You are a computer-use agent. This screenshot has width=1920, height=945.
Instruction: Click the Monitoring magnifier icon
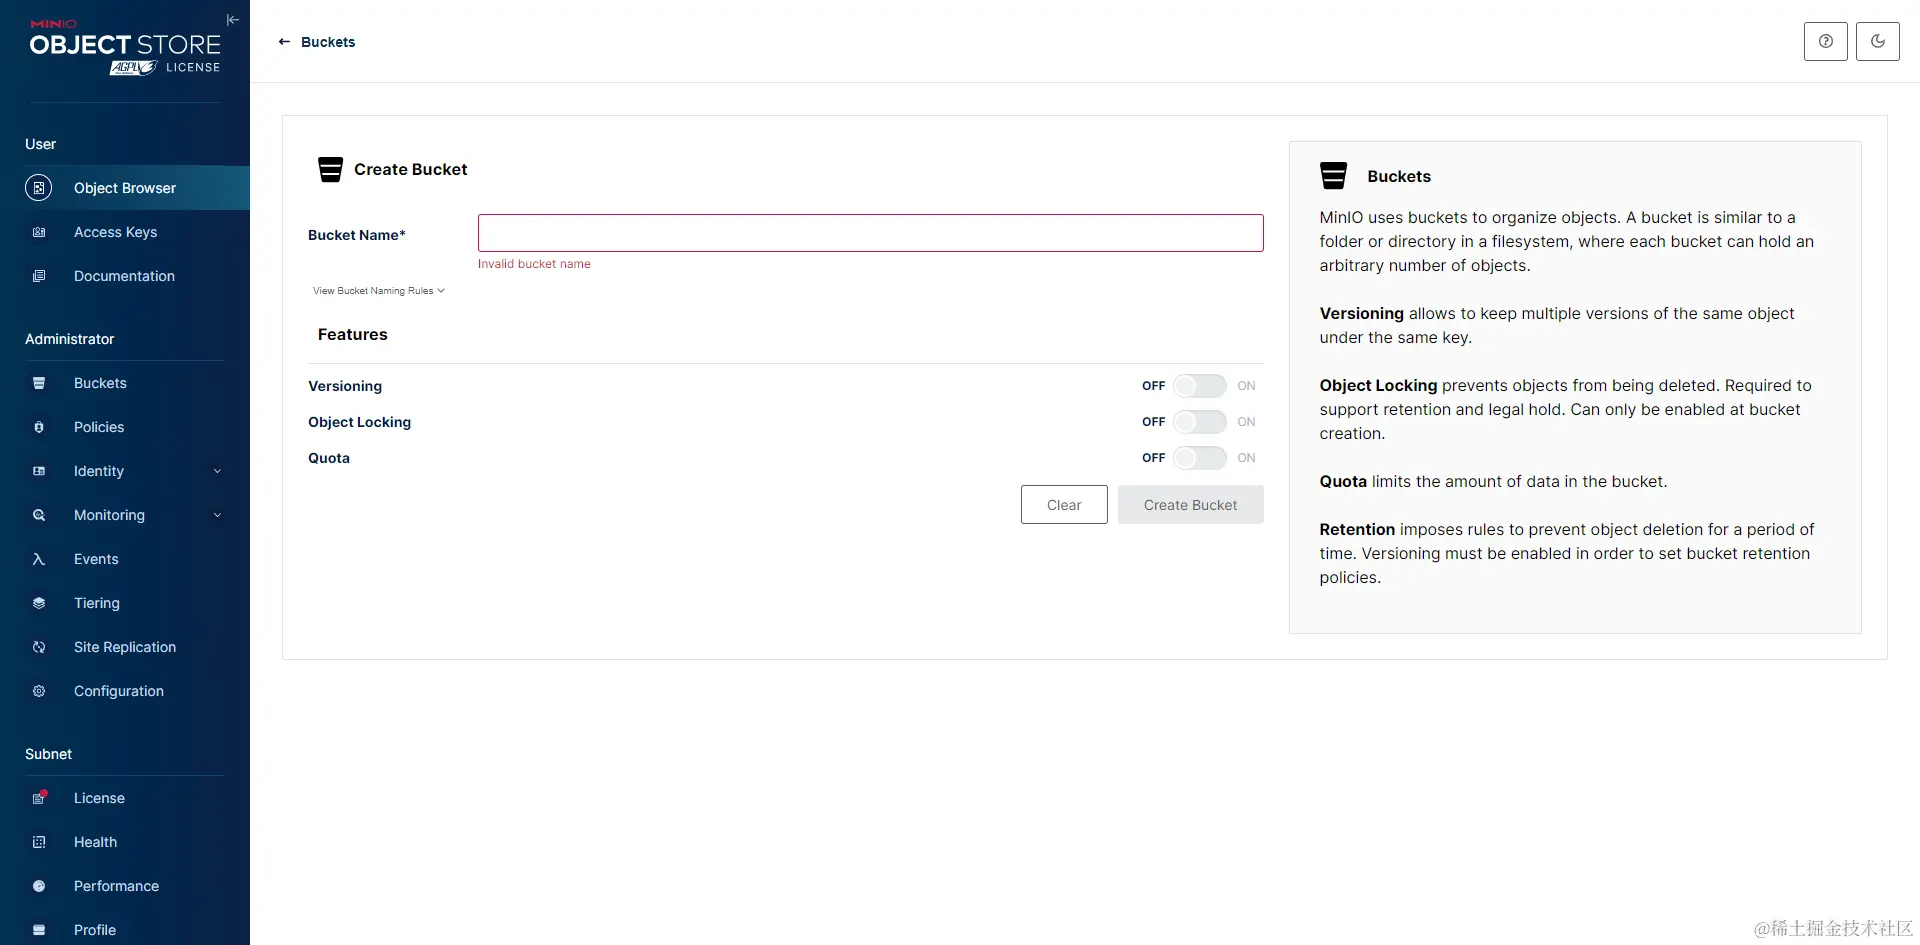tap(39, 515)
